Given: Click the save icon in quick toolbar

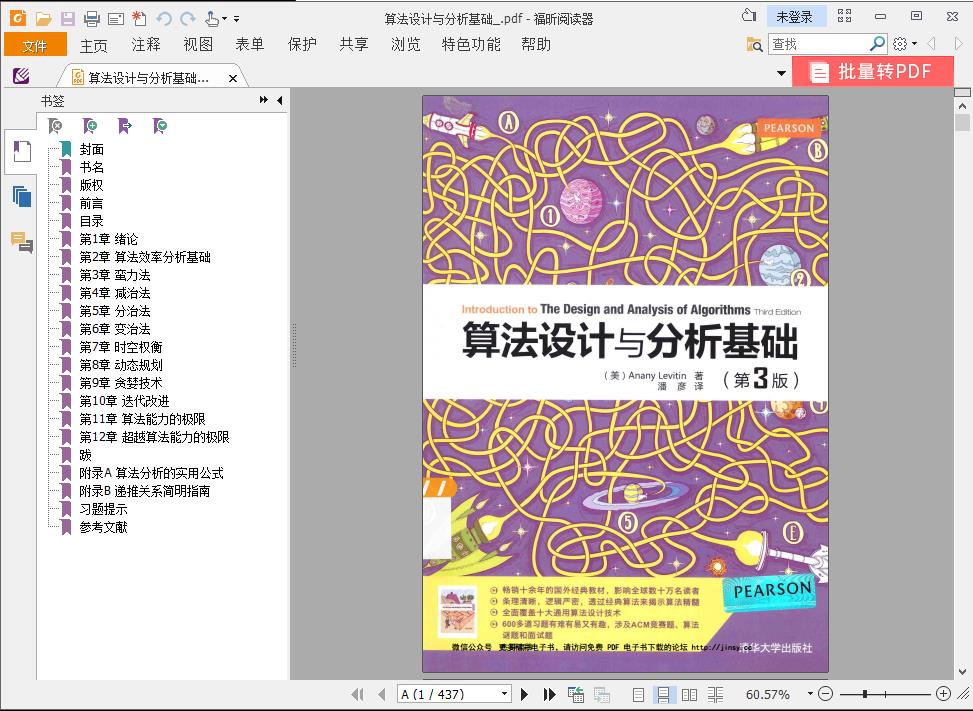Looking at the screenshot, I should (x=68, y=19).
